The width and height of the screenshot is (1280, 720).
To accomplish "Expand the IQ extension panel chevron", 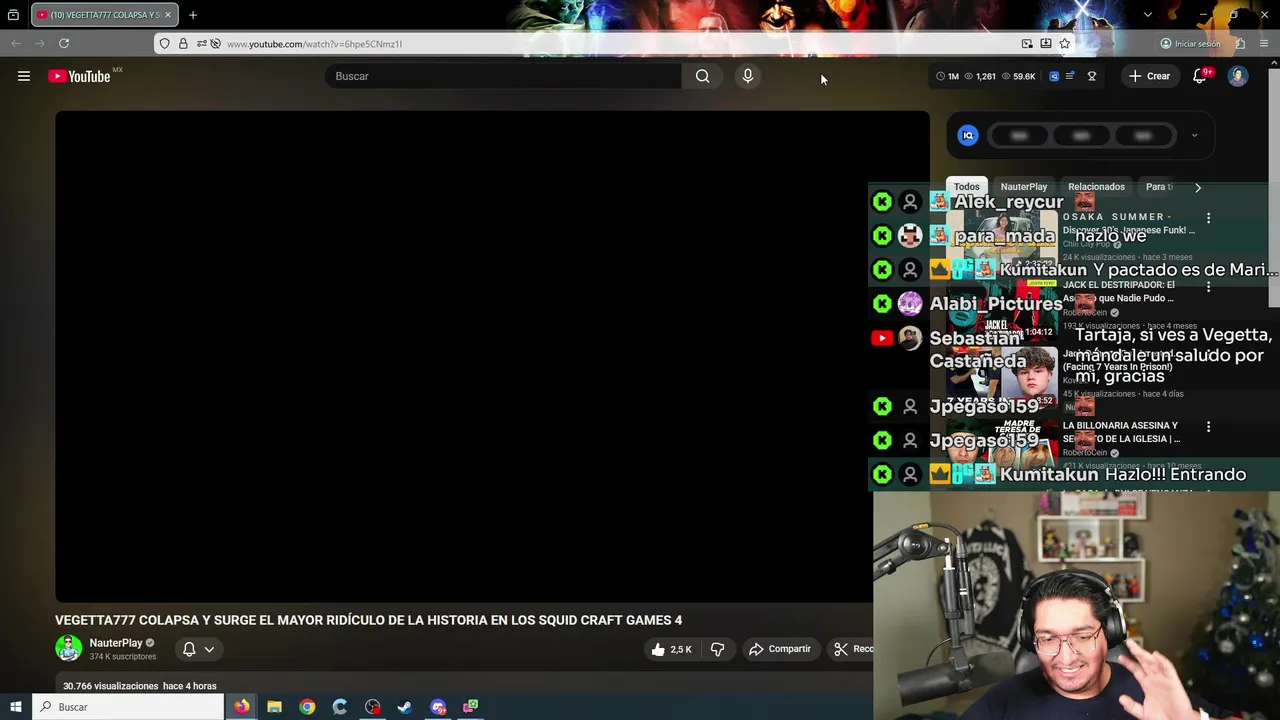I will click(1194, 136).
